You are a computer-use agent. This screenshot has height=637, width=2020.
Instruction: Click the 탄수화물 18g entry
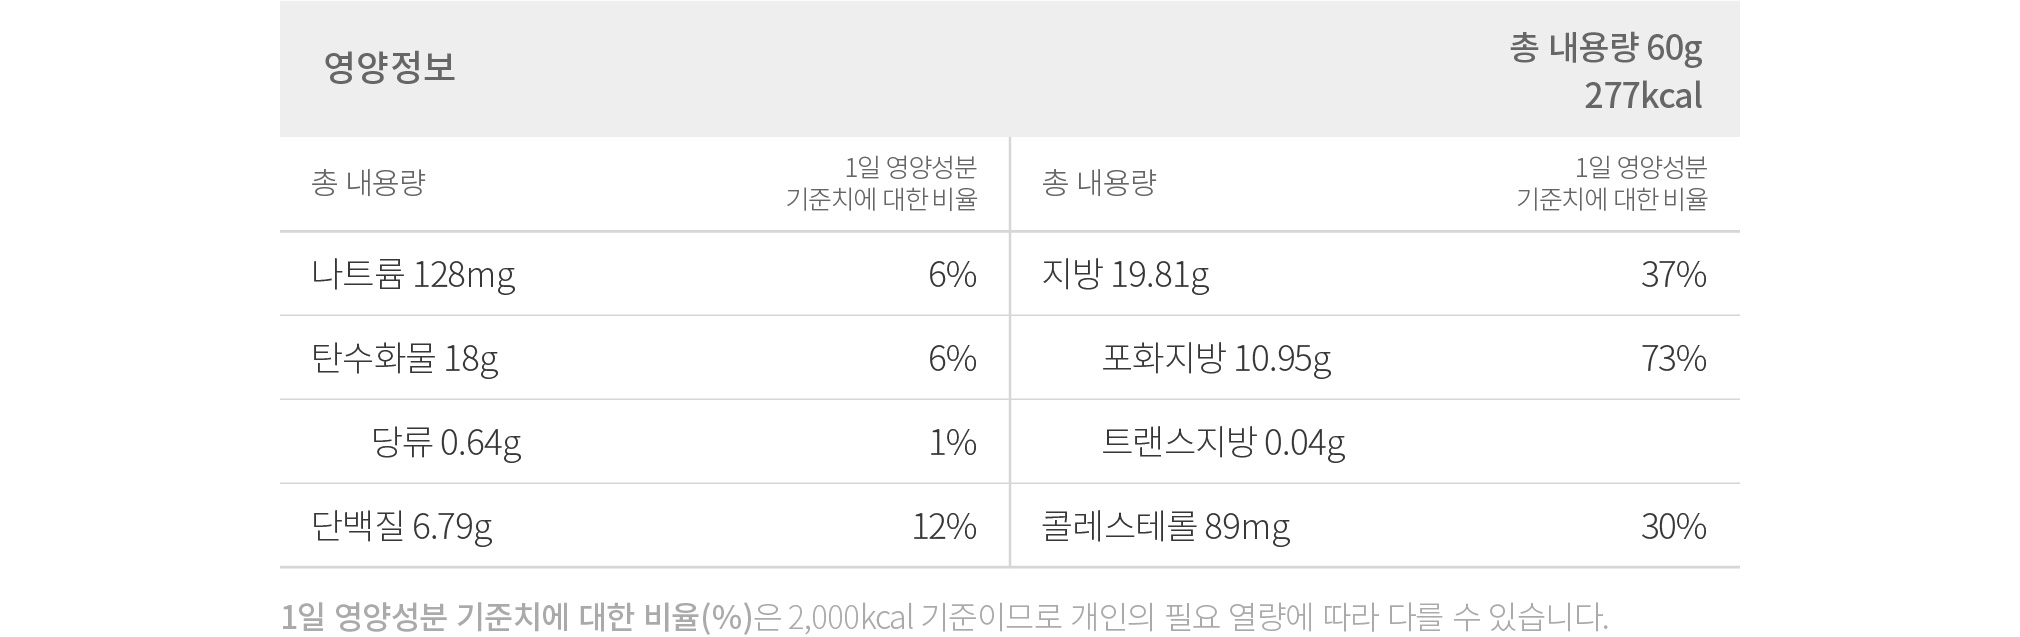pyautogui.click(x=405, y=359)
